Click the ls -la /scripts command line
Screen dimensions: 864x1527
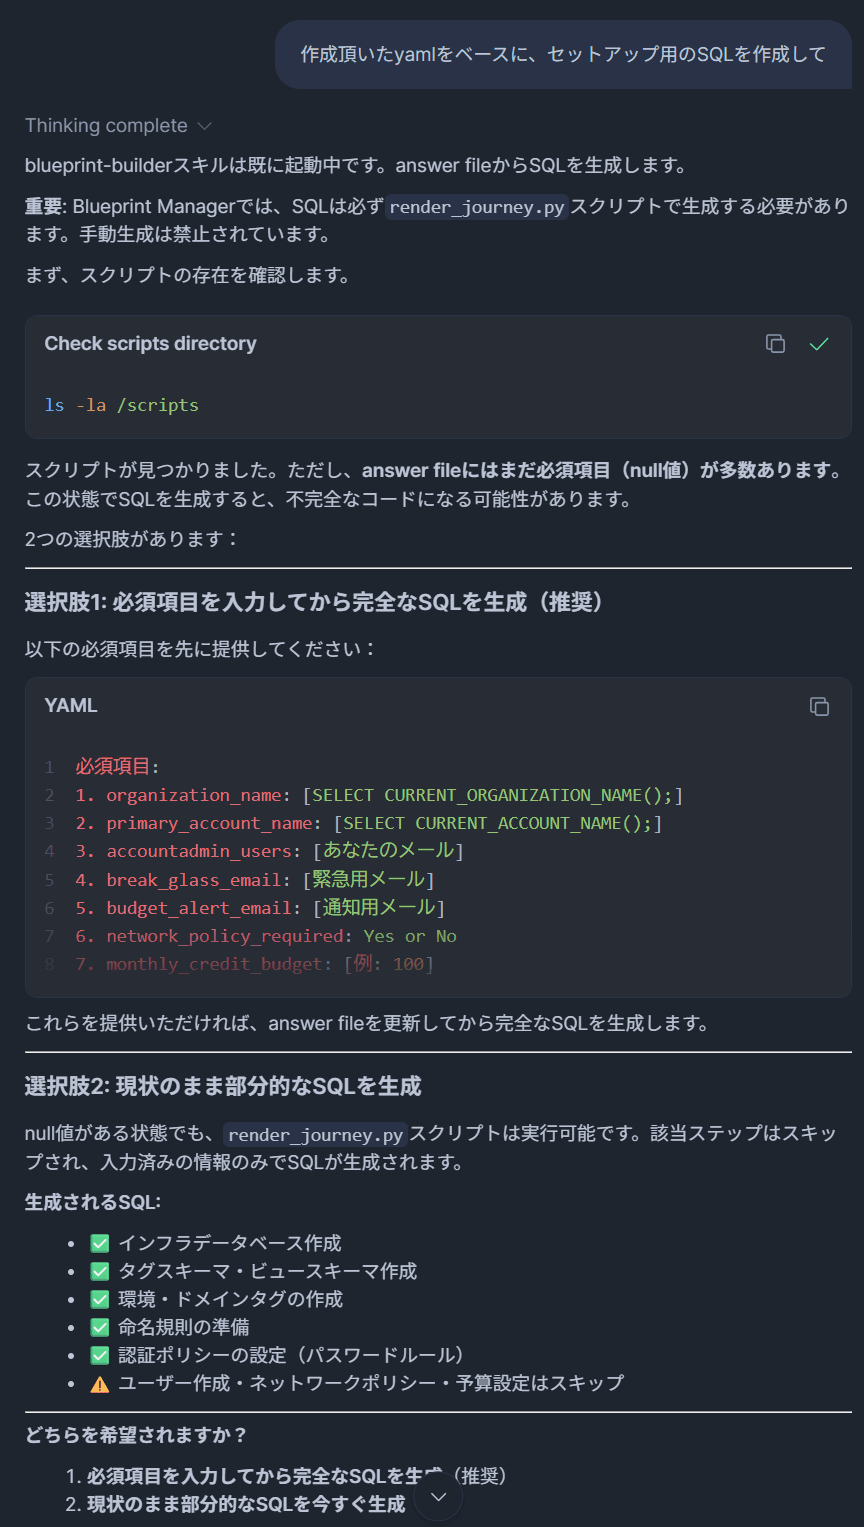(x=122, y=405)
